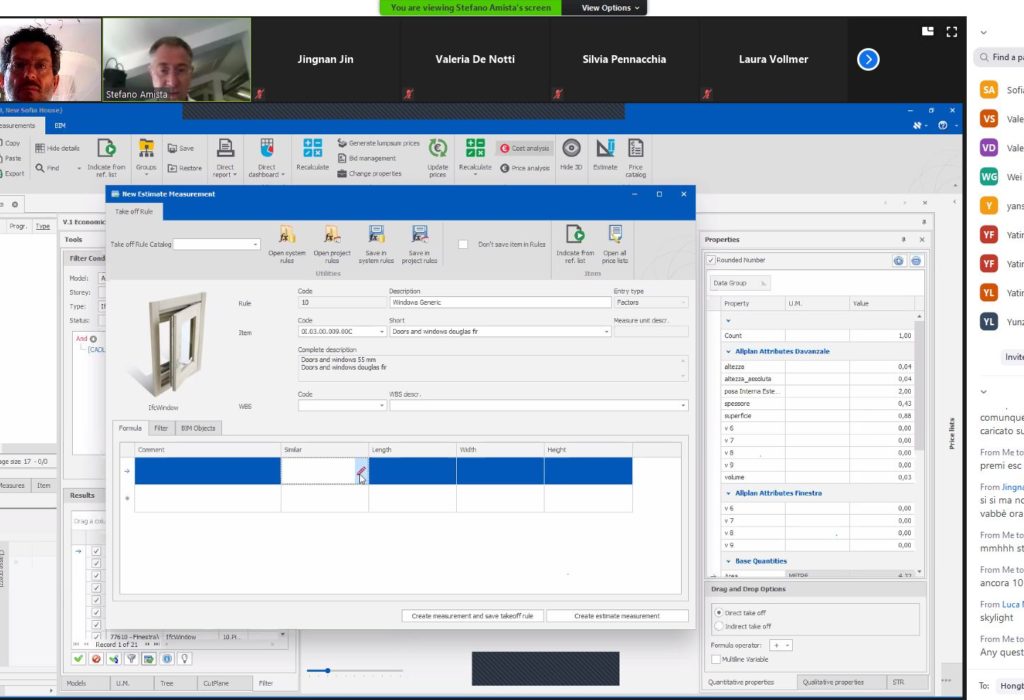Screen dimensions: 1024x700
Task: Click the rule Description text field
Action: tap(498, 302)
